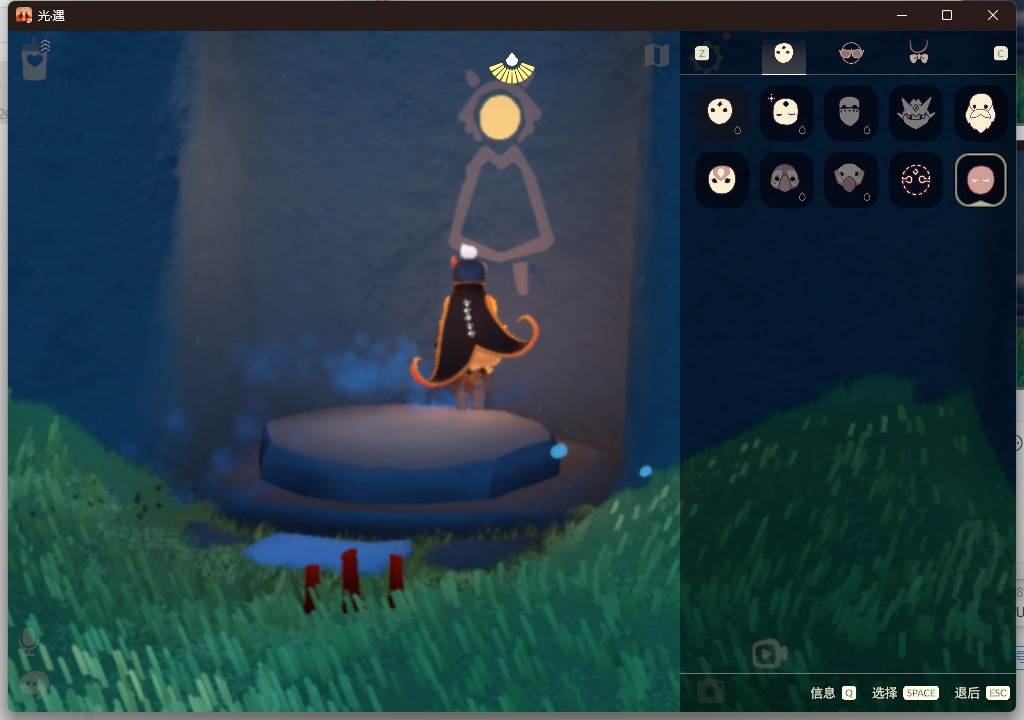Image resolution: width=1024 pixels, height=720 pixels.
Task: Click the 光遇 app icon in title bar
Action: point(24,15)
